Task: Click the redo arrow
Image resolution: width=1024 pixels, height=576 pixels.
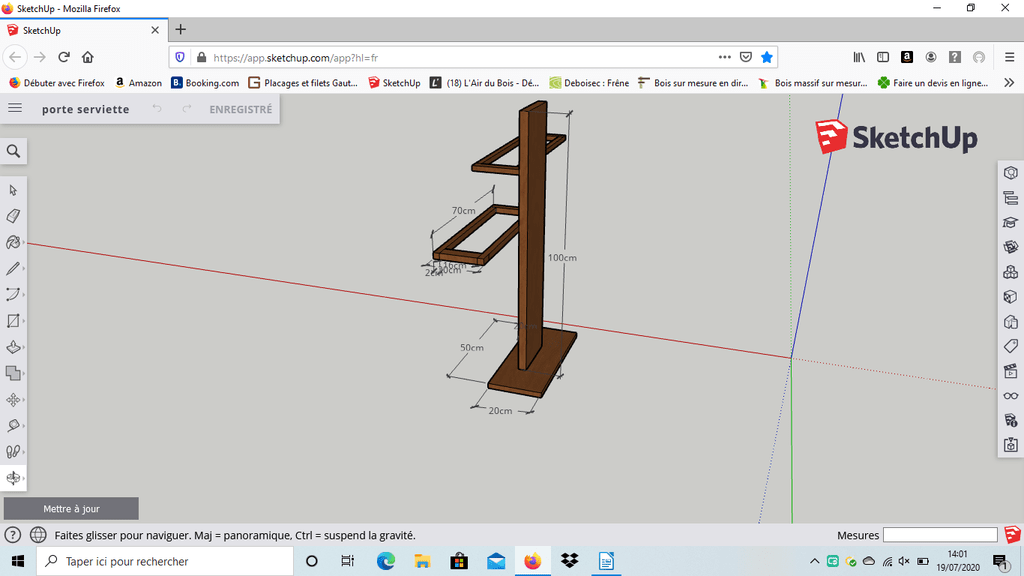Action: [187, 108]
